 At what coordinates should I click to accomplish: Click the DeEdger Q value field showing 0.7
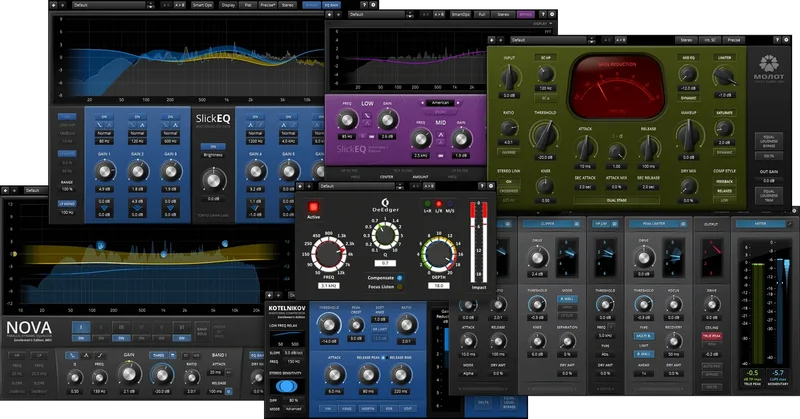(x=385, y=263)
